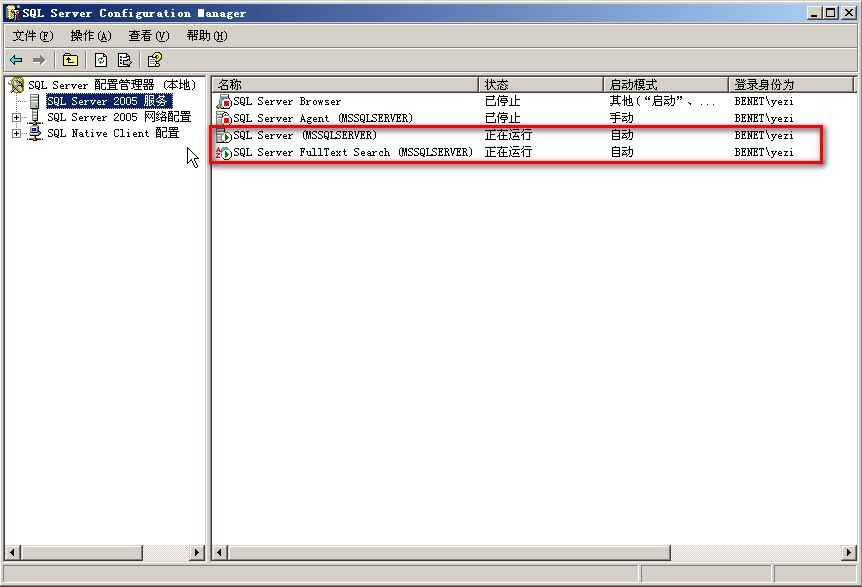Click 正在运行 status of SQL Server (MSSQLSERVER)
This screenshot has height=587, width=862.
pos(508,135)
